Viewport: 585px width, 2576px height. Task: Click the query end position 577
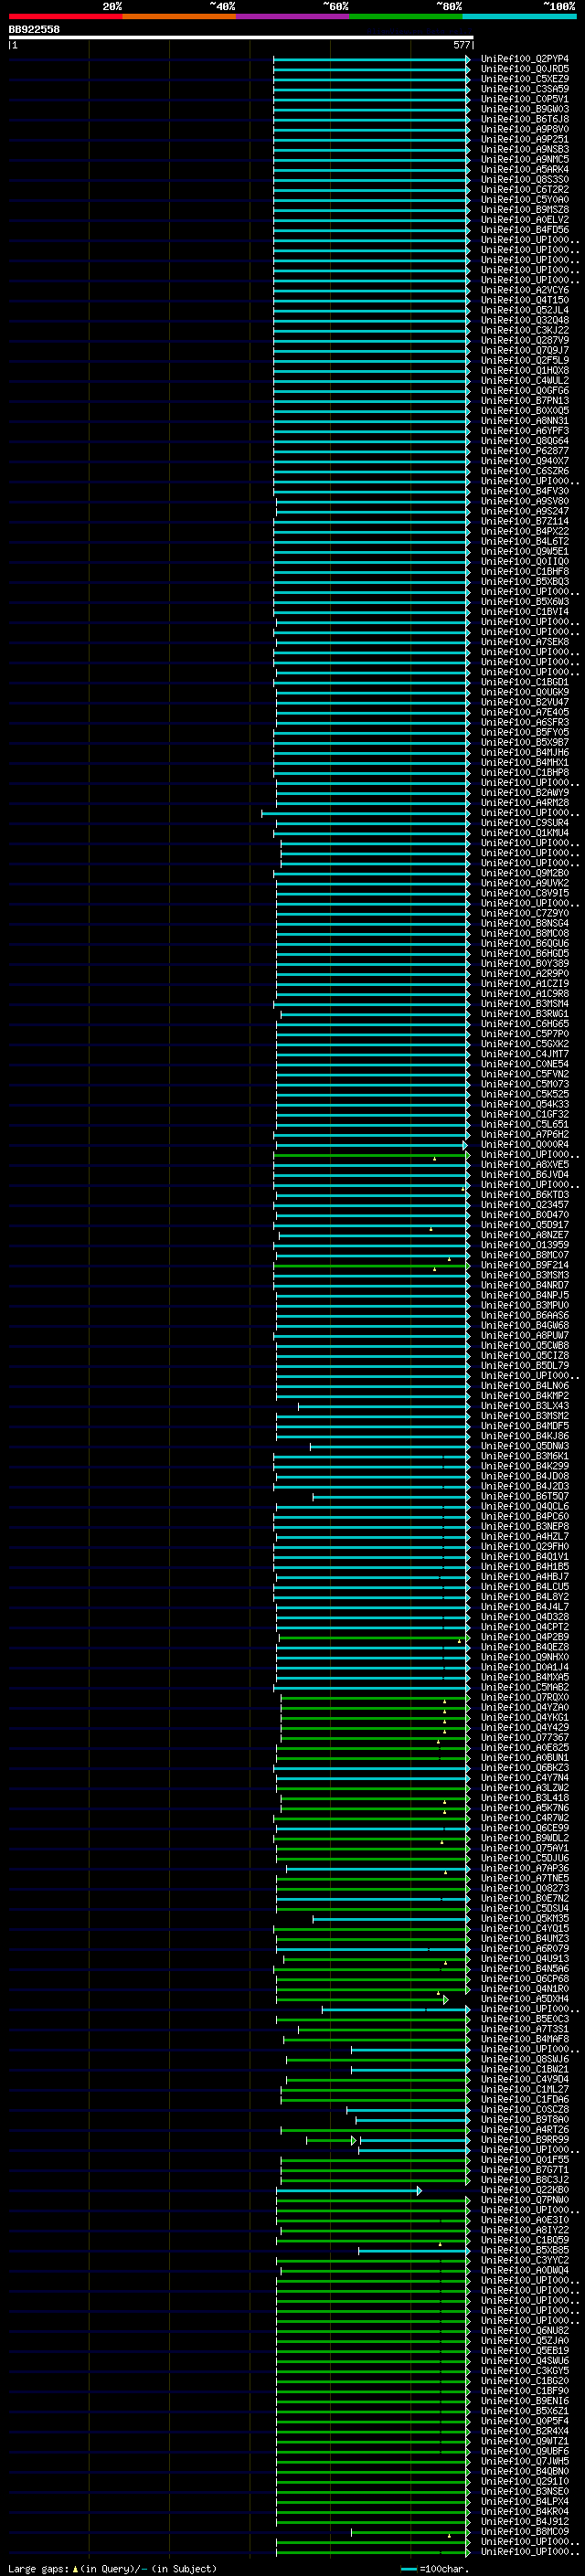click(461, 45)
